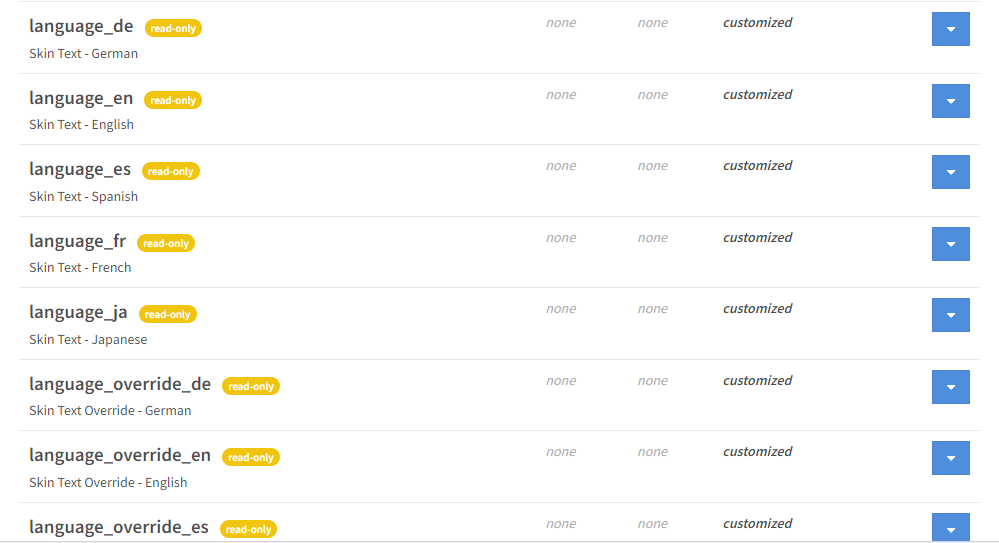Select the language_override_de title

pyautogui.click(x=120, y=384)
